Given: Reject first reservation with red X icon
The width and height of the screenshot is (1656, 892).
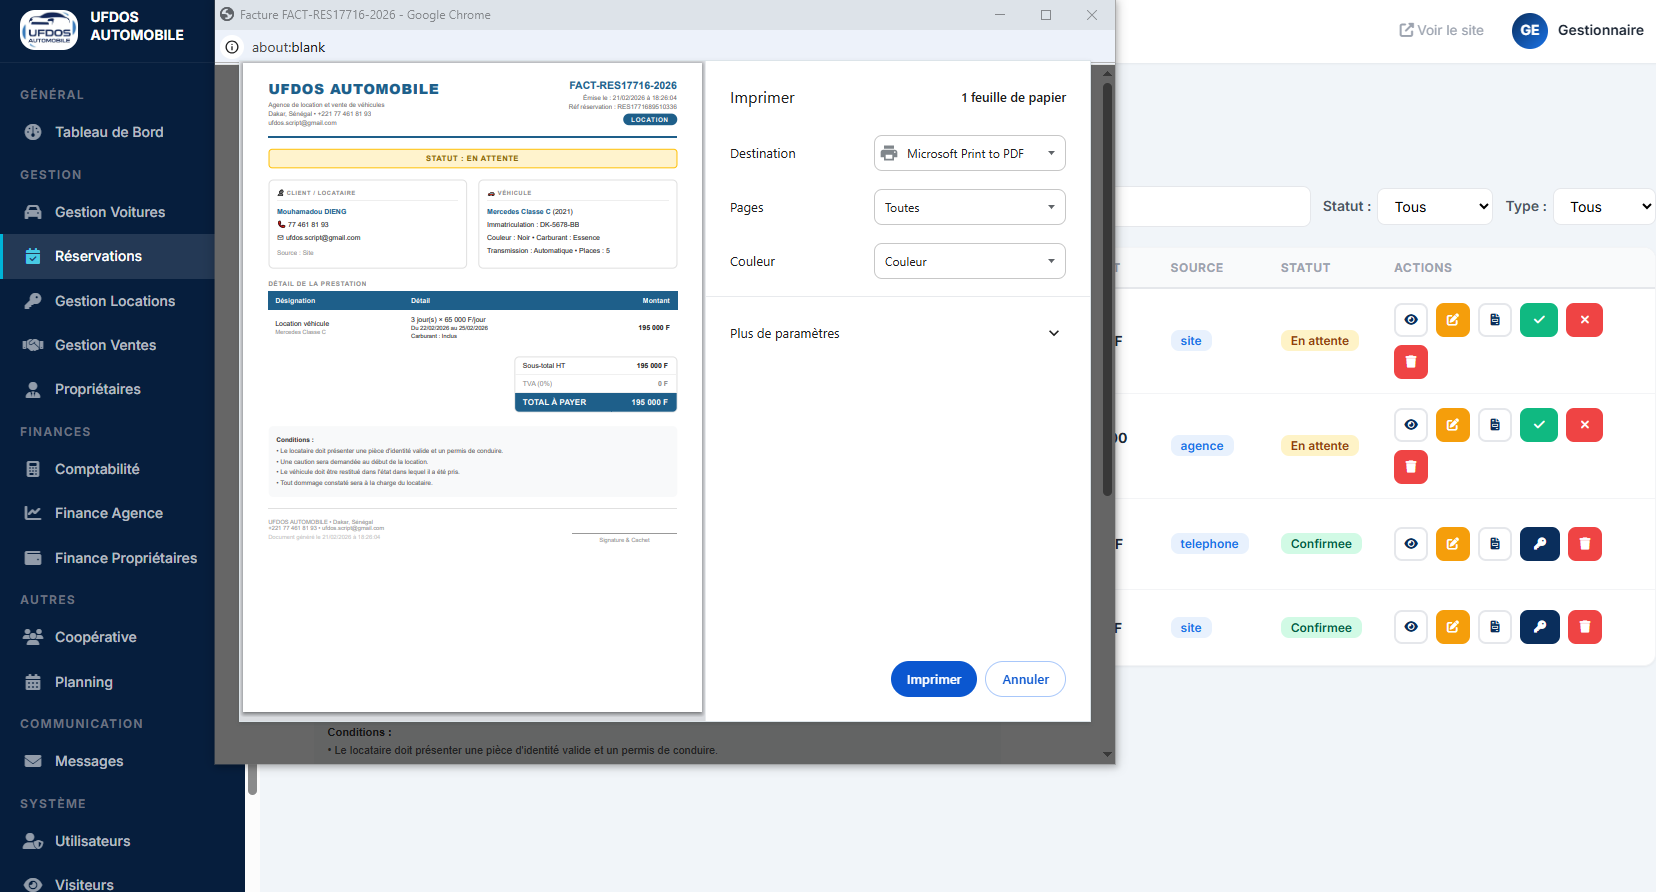Looking at the screenshot, I should [x=1584, y=320].
